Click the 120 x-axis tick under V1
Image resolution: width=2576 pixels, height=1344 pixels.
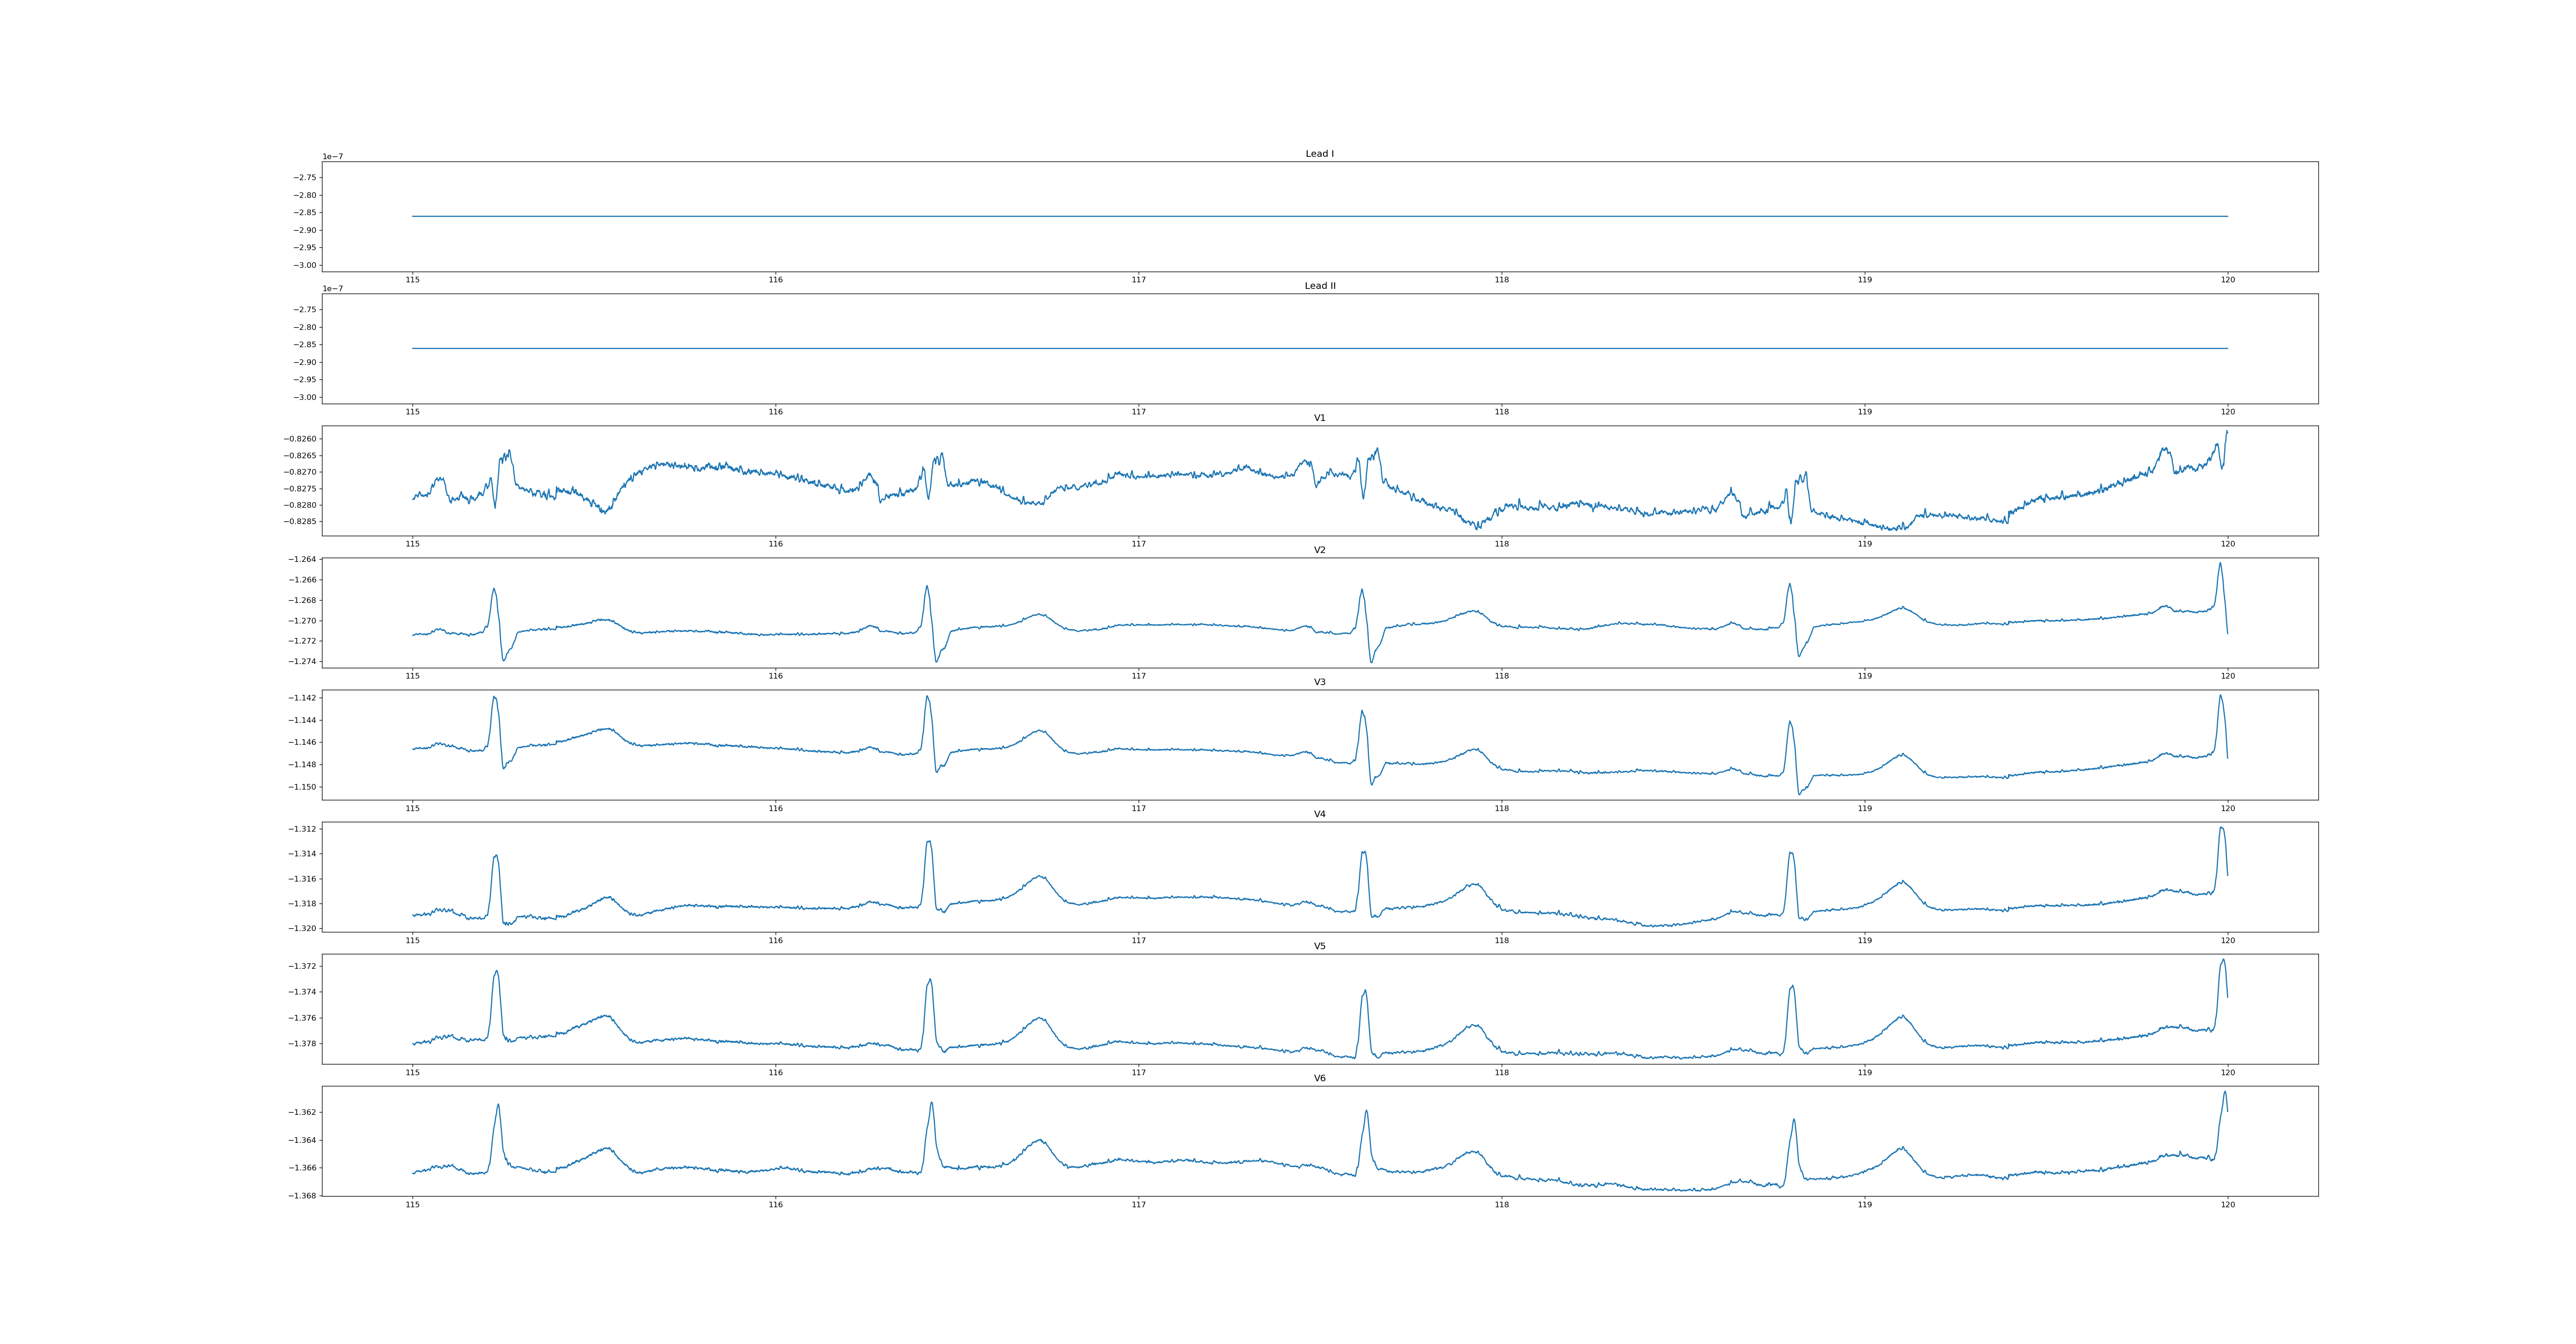(x=2227, y=544)
